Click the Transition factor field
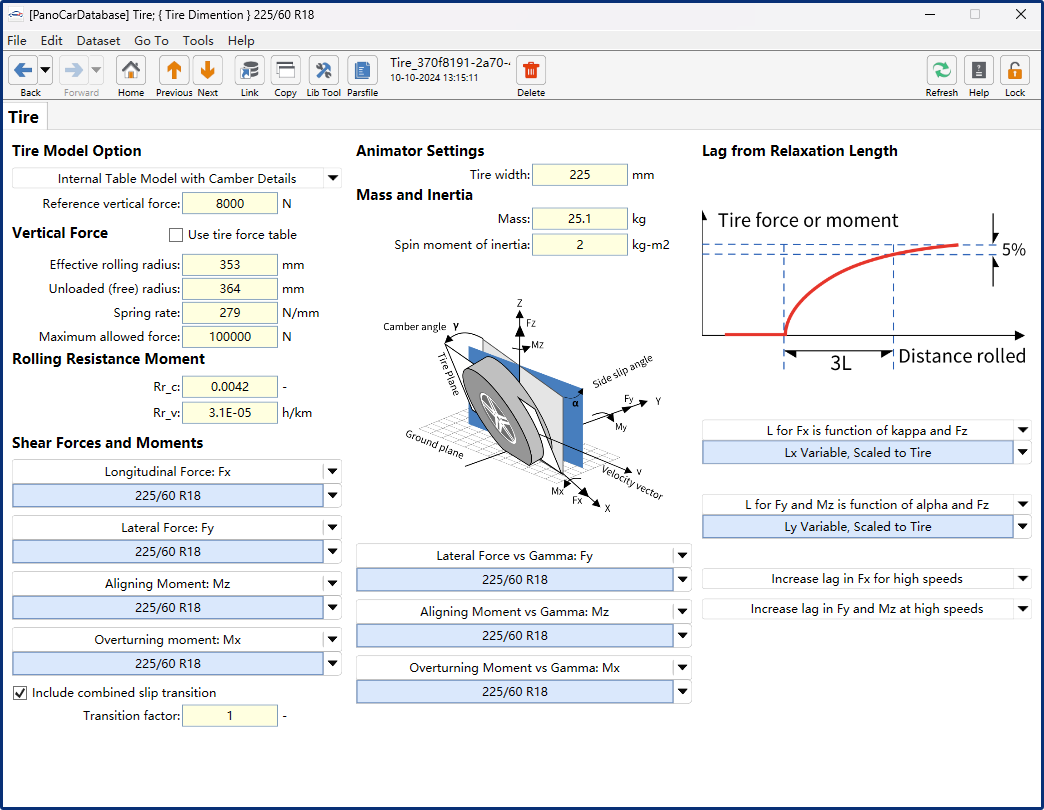1044x810 pixels. [230, 716]
